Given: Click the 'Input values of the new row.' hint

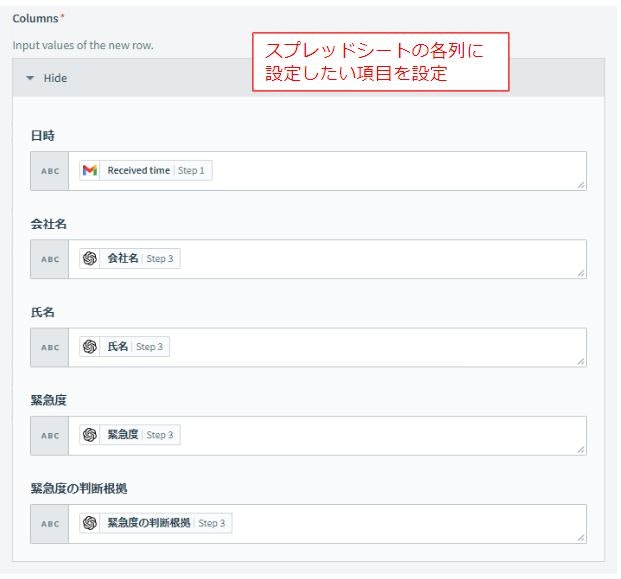Looking at the screenshot, I should [83, 46].
